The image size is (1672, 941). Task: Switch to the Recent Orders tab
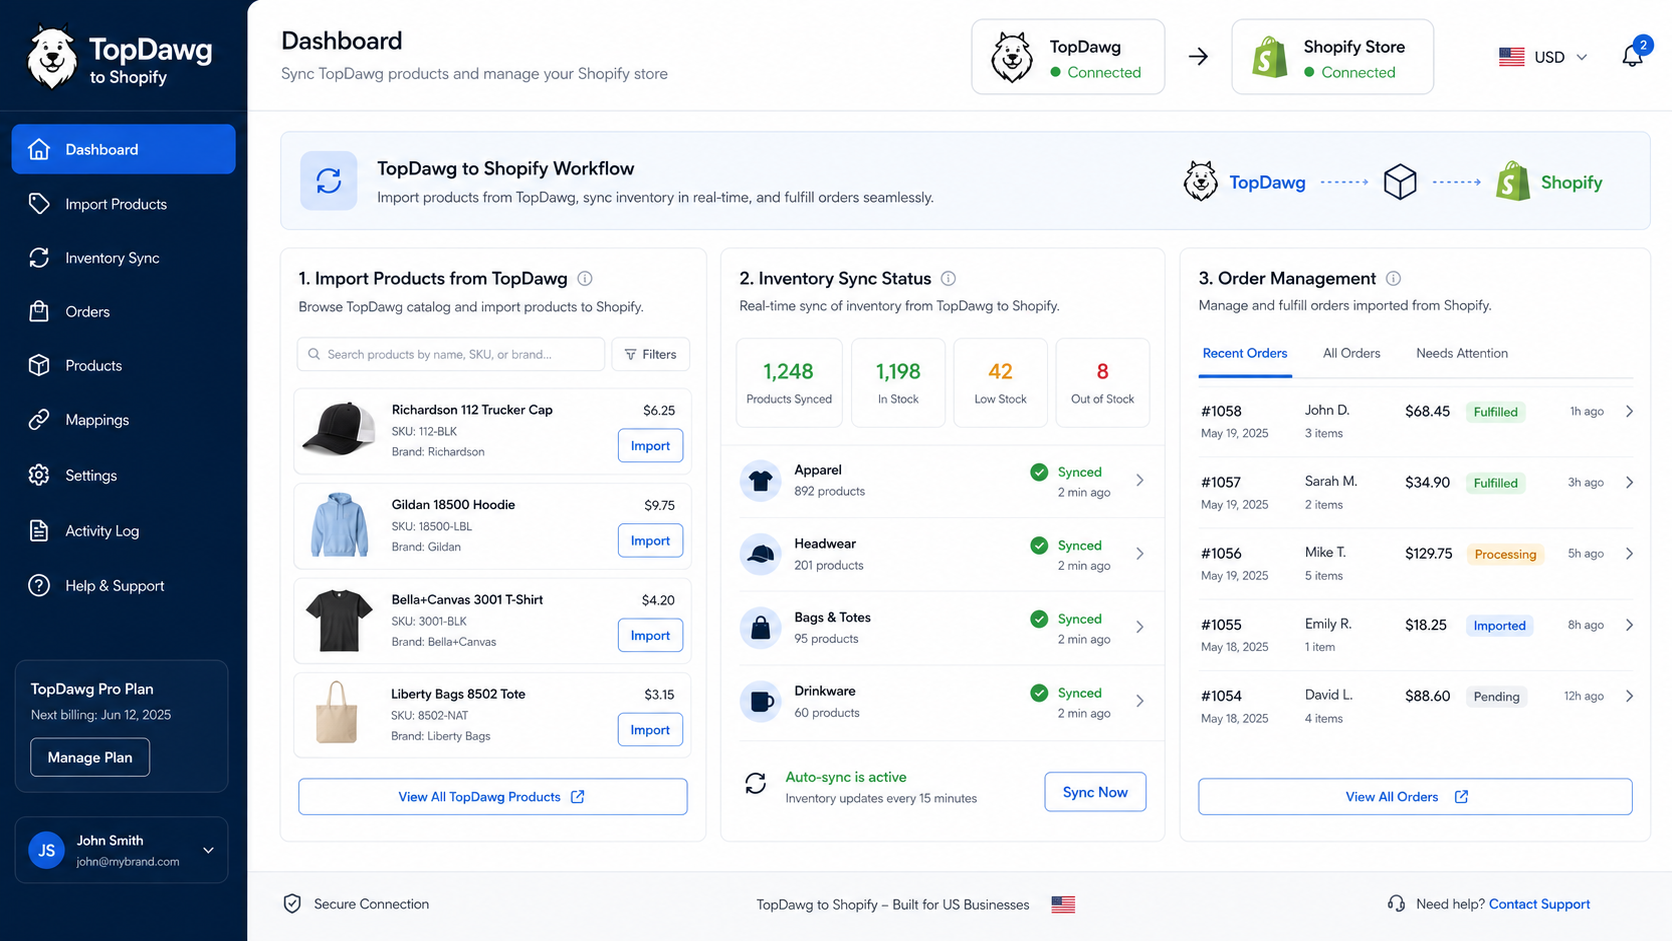tap(1245, 354)
